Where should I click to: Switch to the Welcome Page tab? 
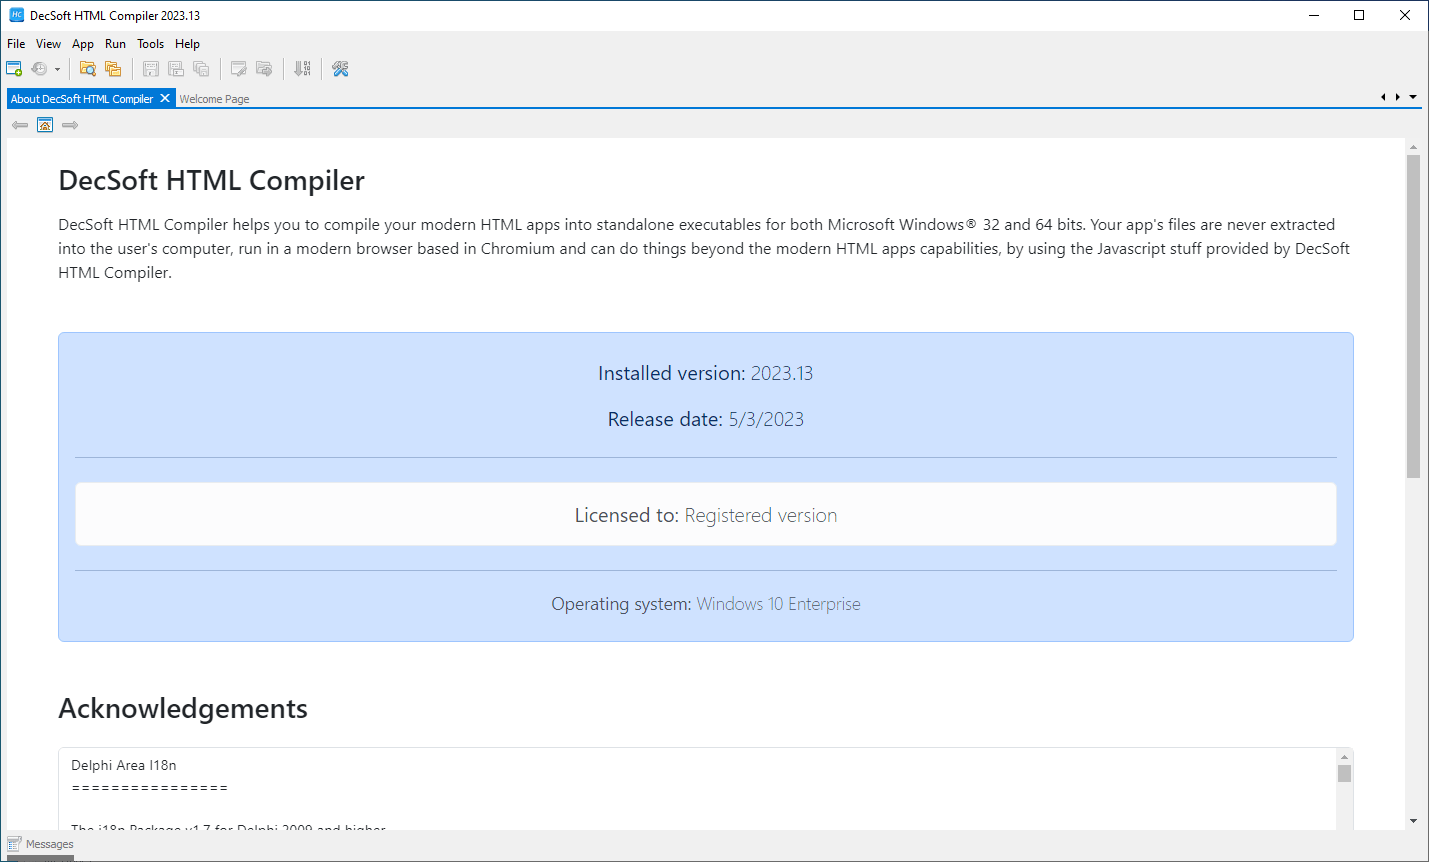coord(214,99)
